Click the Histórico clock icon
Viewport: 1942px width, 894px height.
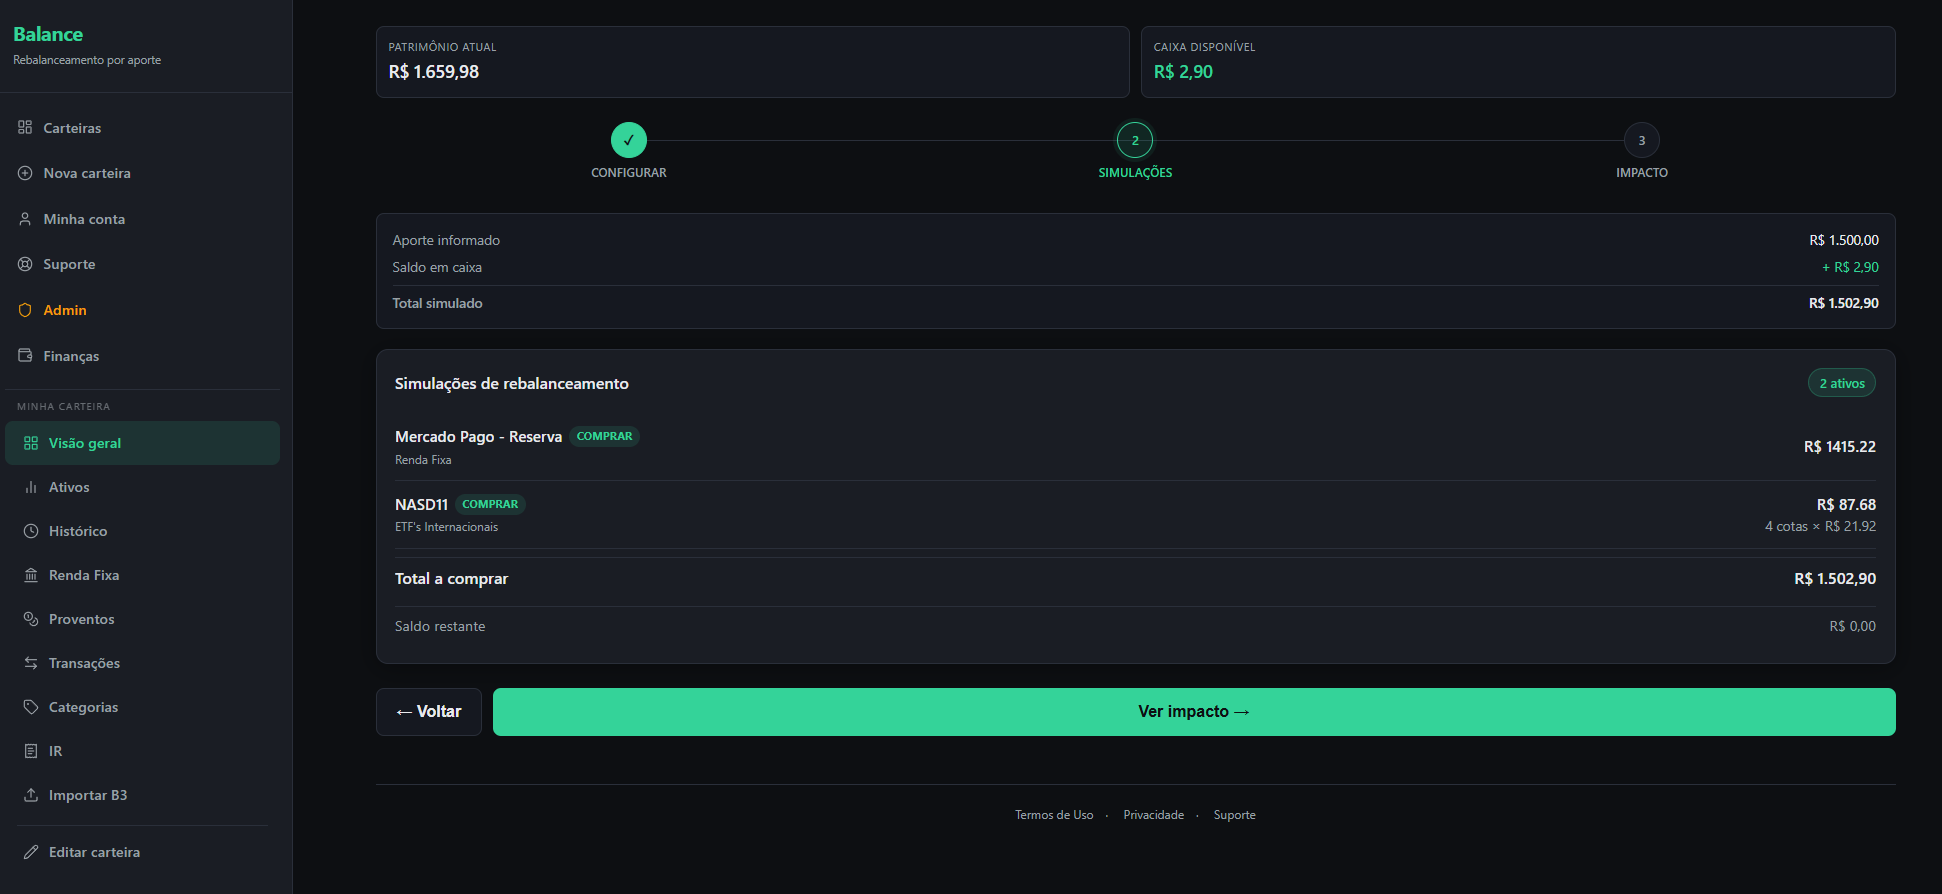31,531
